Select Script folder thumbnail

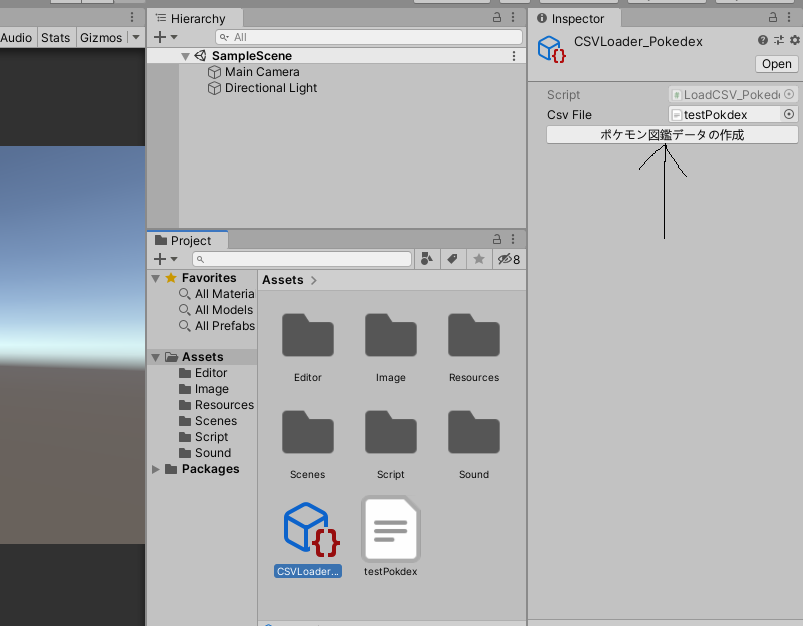391,432
